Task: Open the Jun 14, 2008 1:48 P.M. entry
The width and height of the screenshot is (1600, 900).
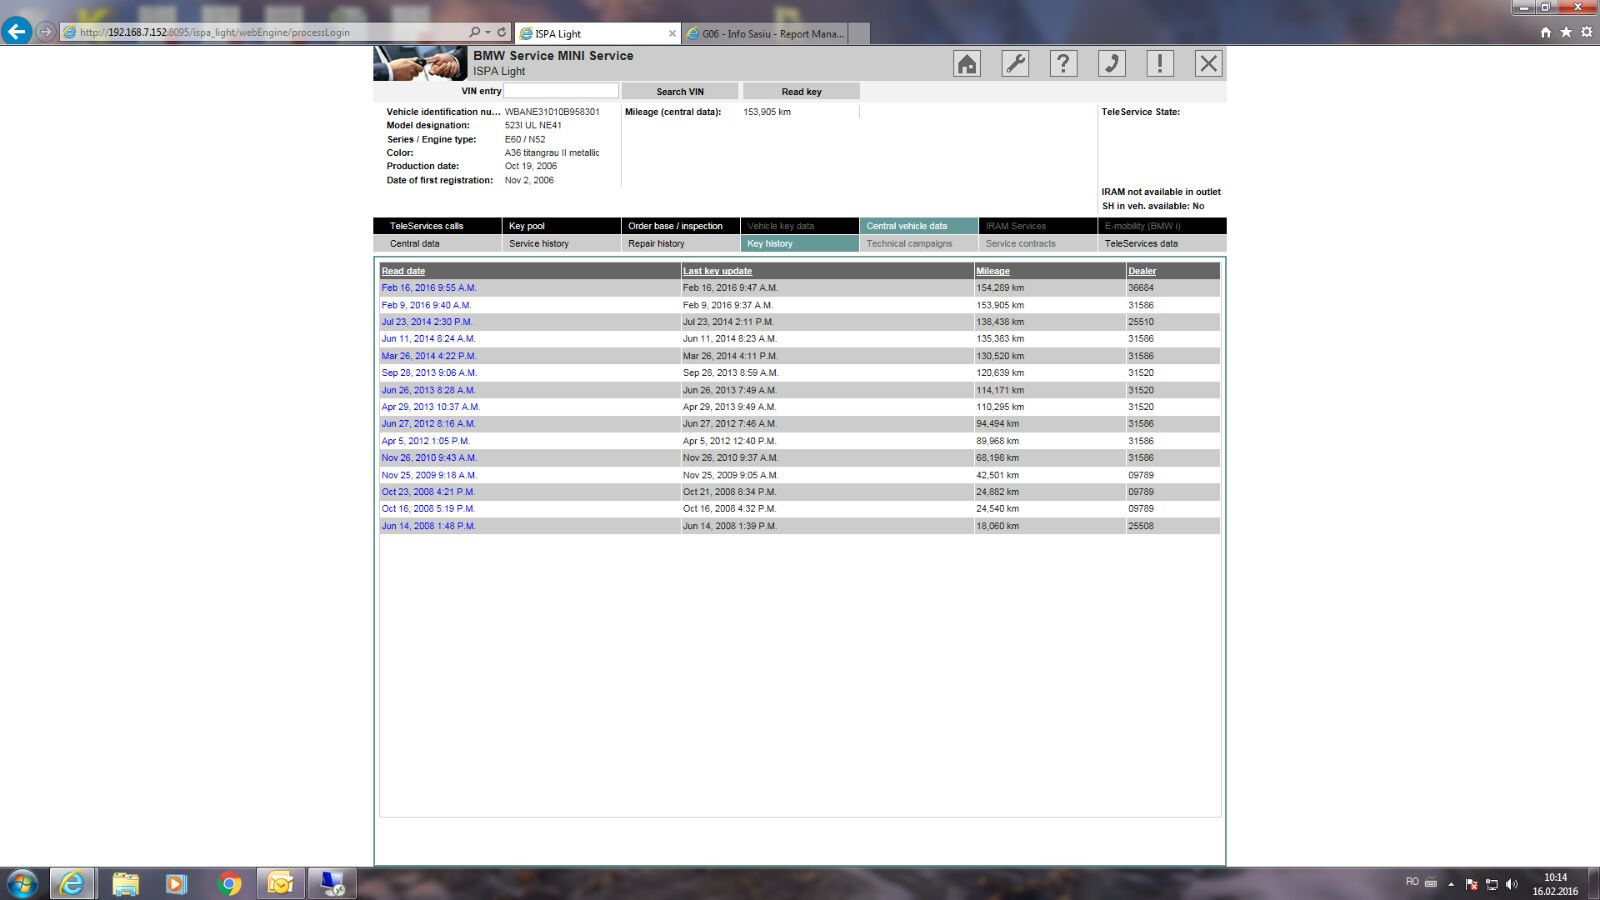Action: 428,526
